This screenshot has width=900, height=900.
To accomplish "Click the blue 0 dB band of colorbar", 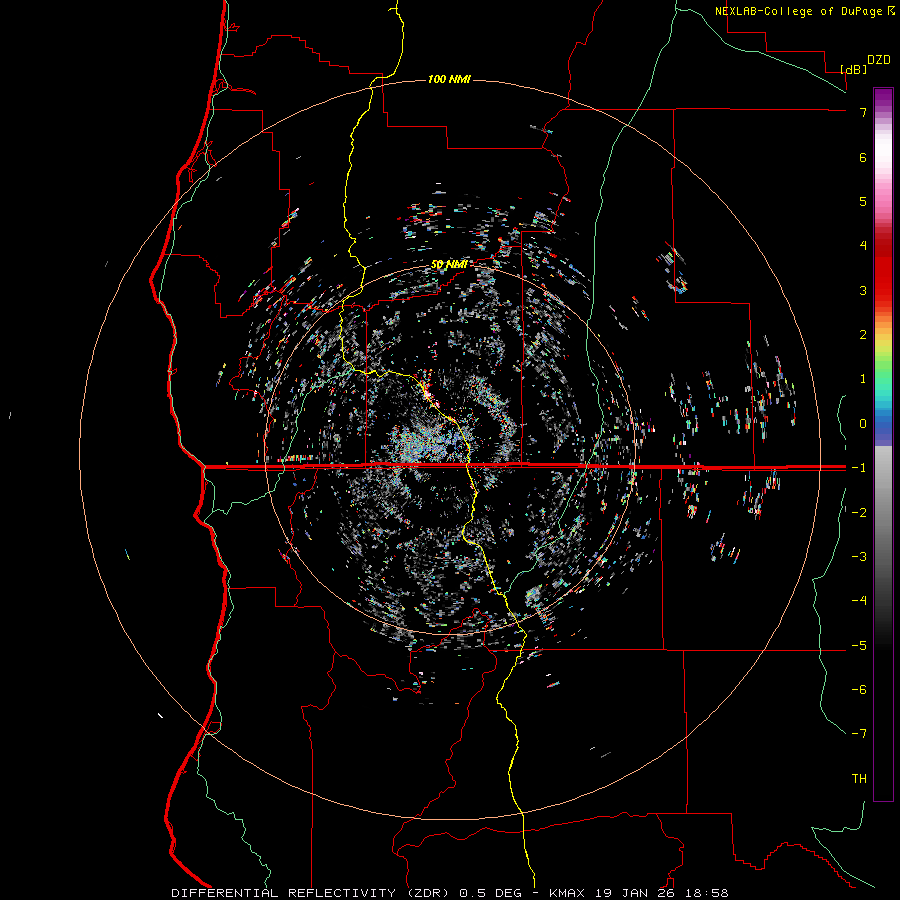I will coord(883,425).
